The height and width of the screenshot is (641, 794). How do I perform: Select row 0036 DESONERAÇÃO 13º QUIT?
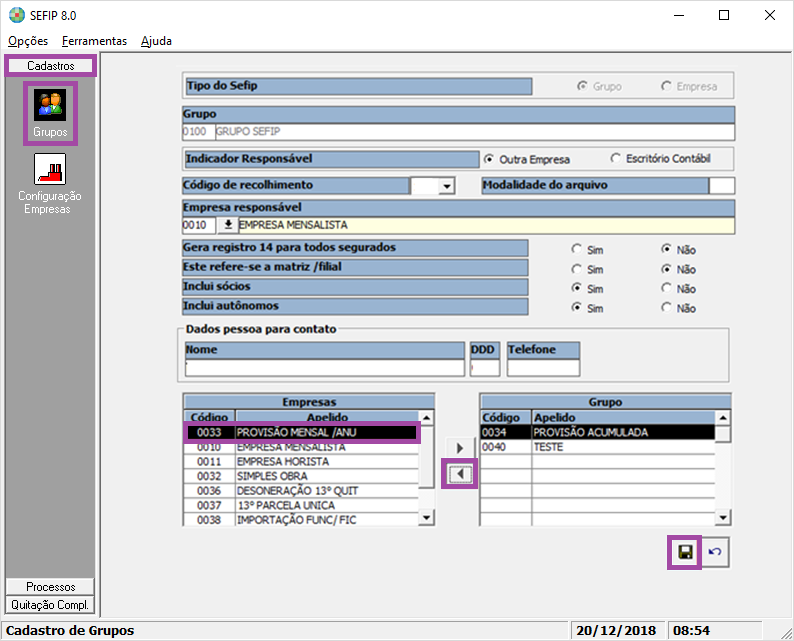coord(301,491)
